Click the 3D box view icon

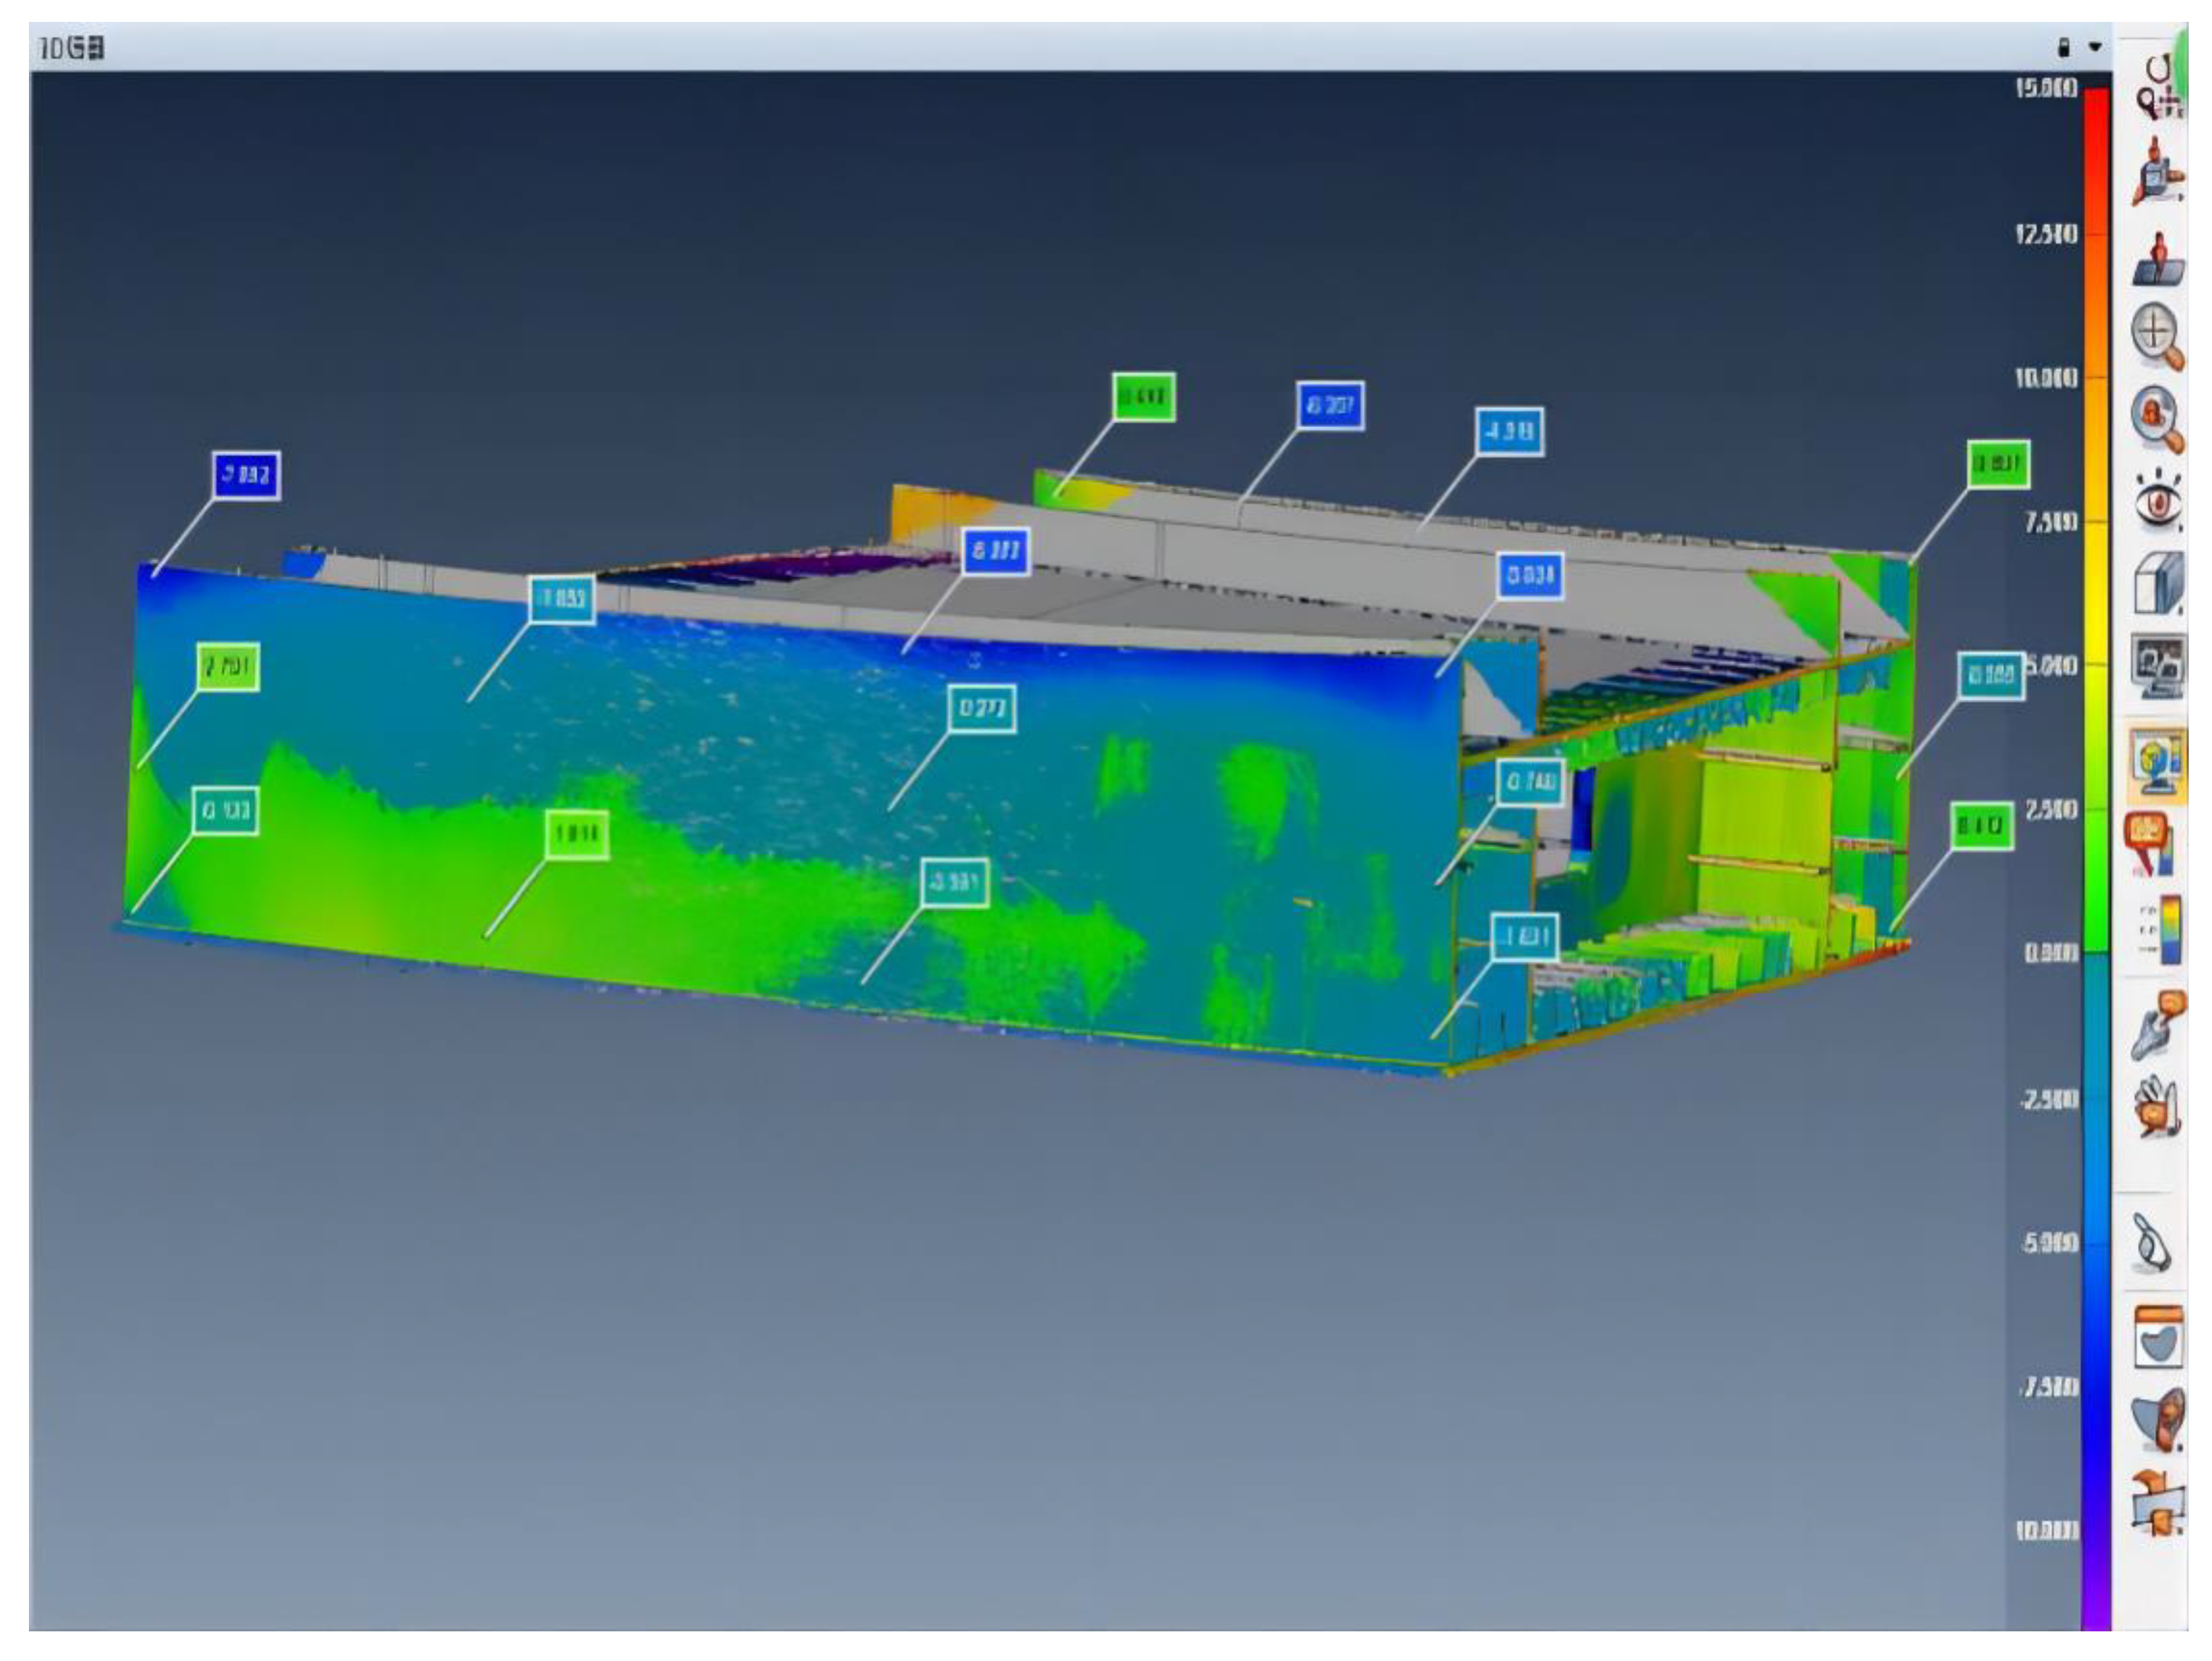click(2158, 582)
